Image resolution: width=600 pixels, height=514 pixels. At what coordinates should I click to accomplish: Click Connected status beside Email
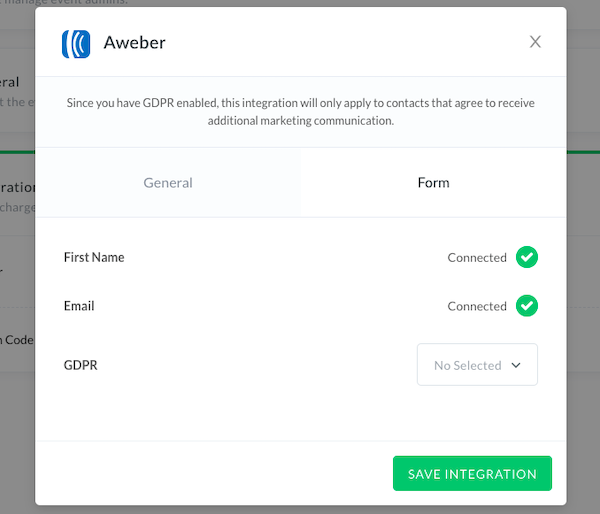tap(477, 307)
